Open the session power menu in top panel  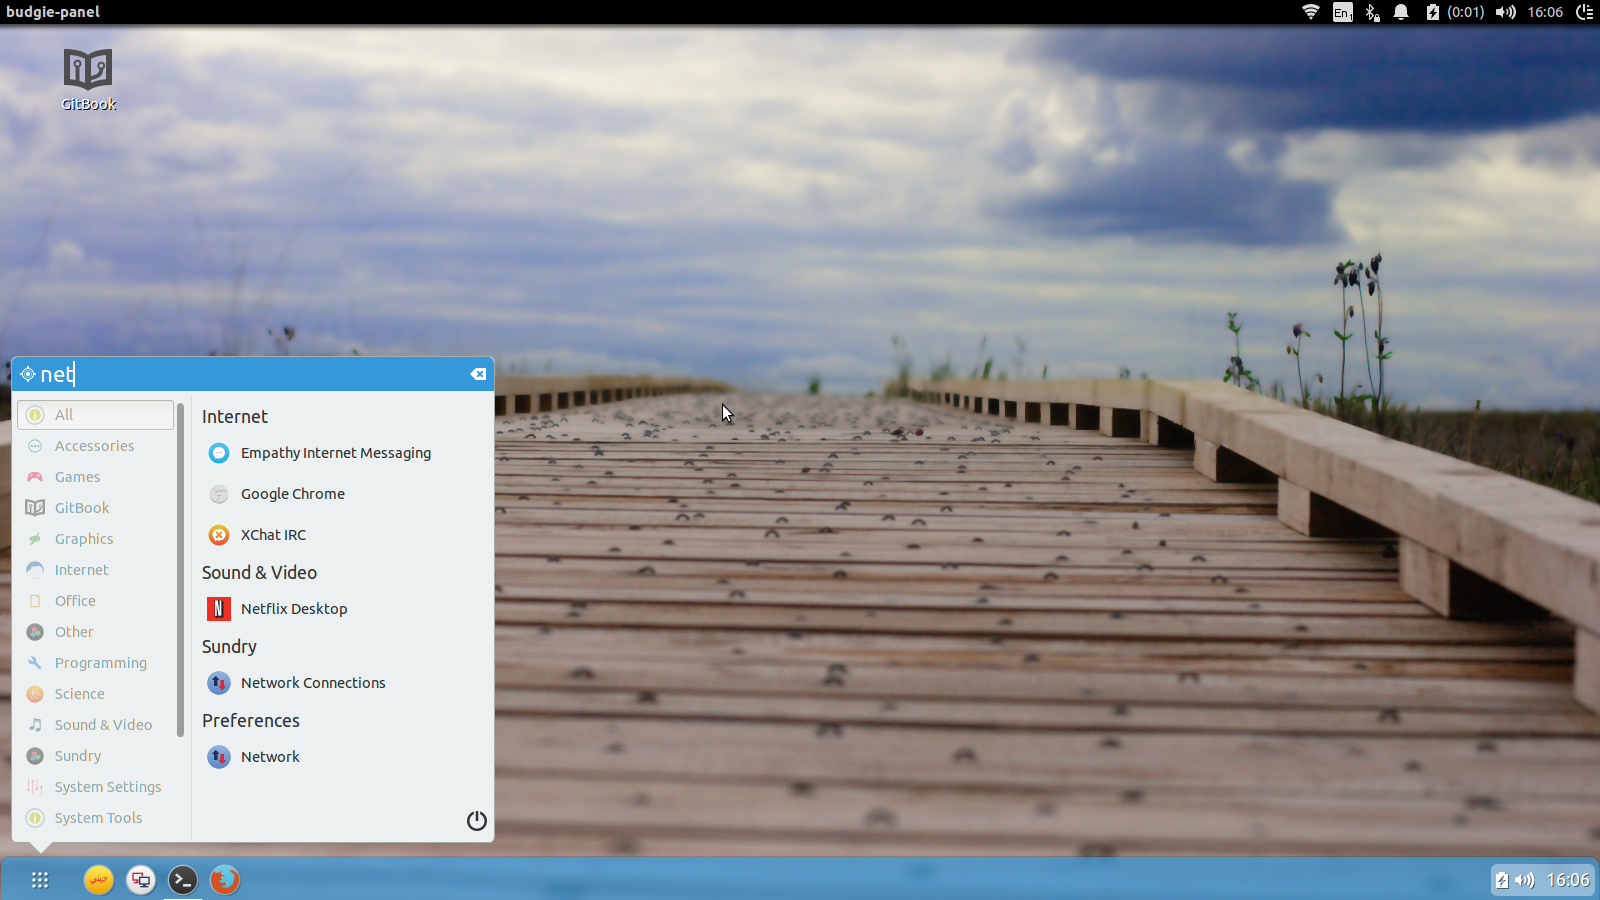(1585, 12)
